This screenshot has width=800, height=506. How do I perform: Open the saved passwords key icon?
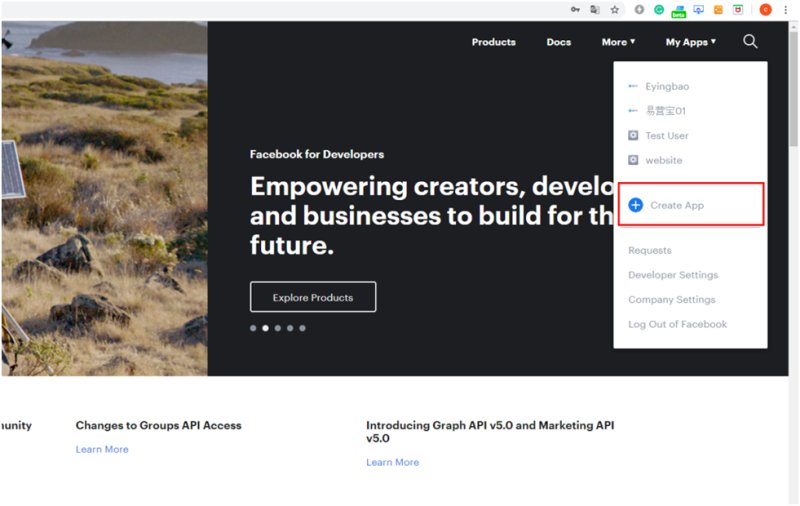pos(575,10)
